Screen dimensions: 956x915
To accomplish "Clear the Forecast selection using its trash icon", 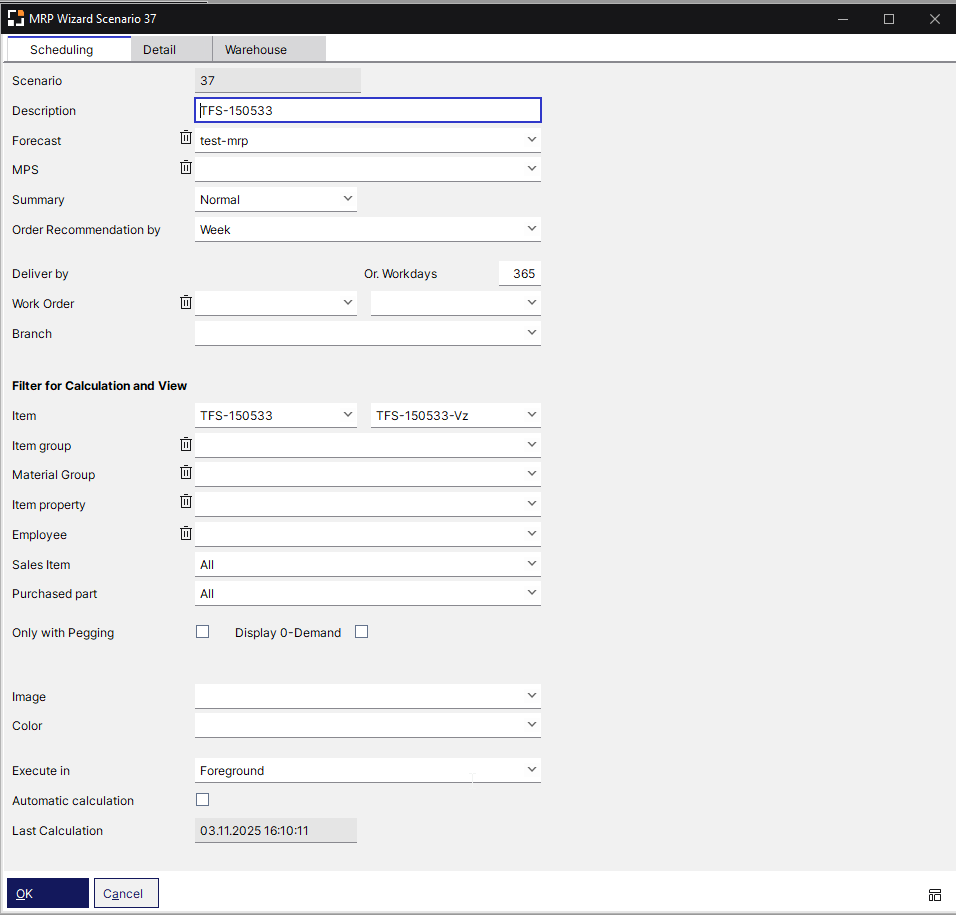I will click(185, 137).
